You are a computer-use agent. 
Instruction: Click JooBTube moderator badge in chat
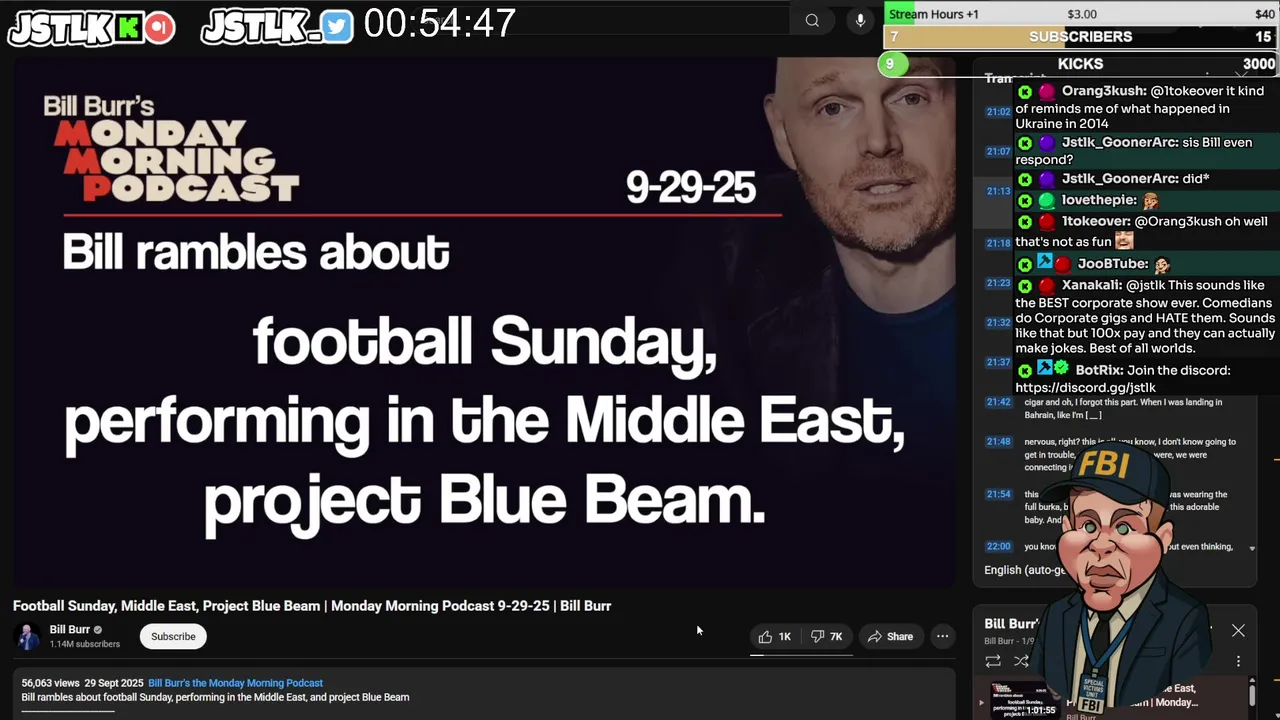(x=1045, y=262)
